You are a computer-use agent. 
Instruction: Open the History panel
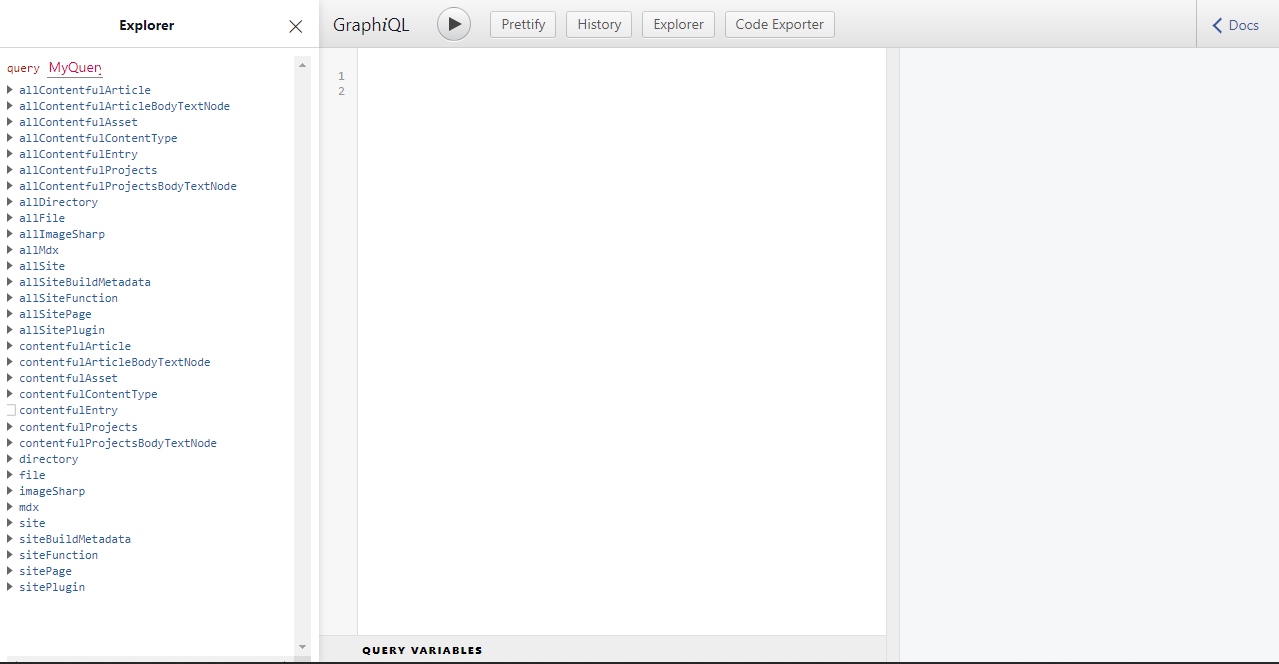(599, 24)
